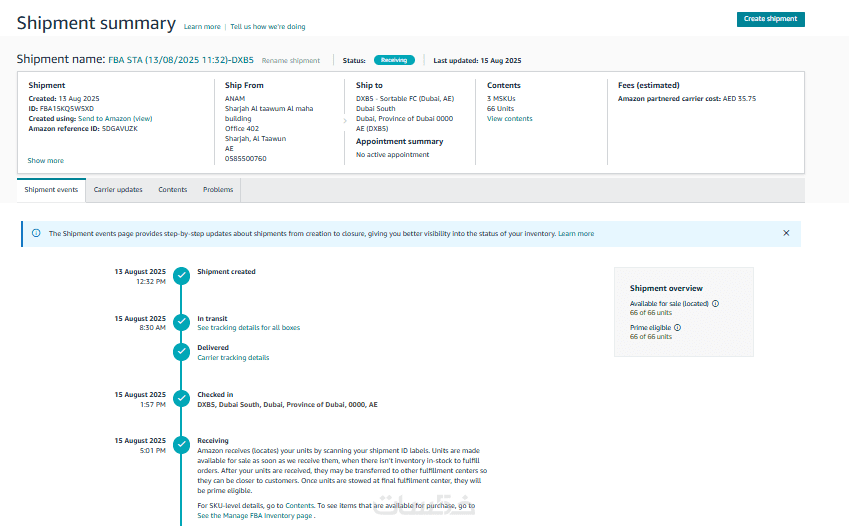The image size is (849, 526).
Task: Click the Shipment summary page heading
Action: [x=96, y=23]
